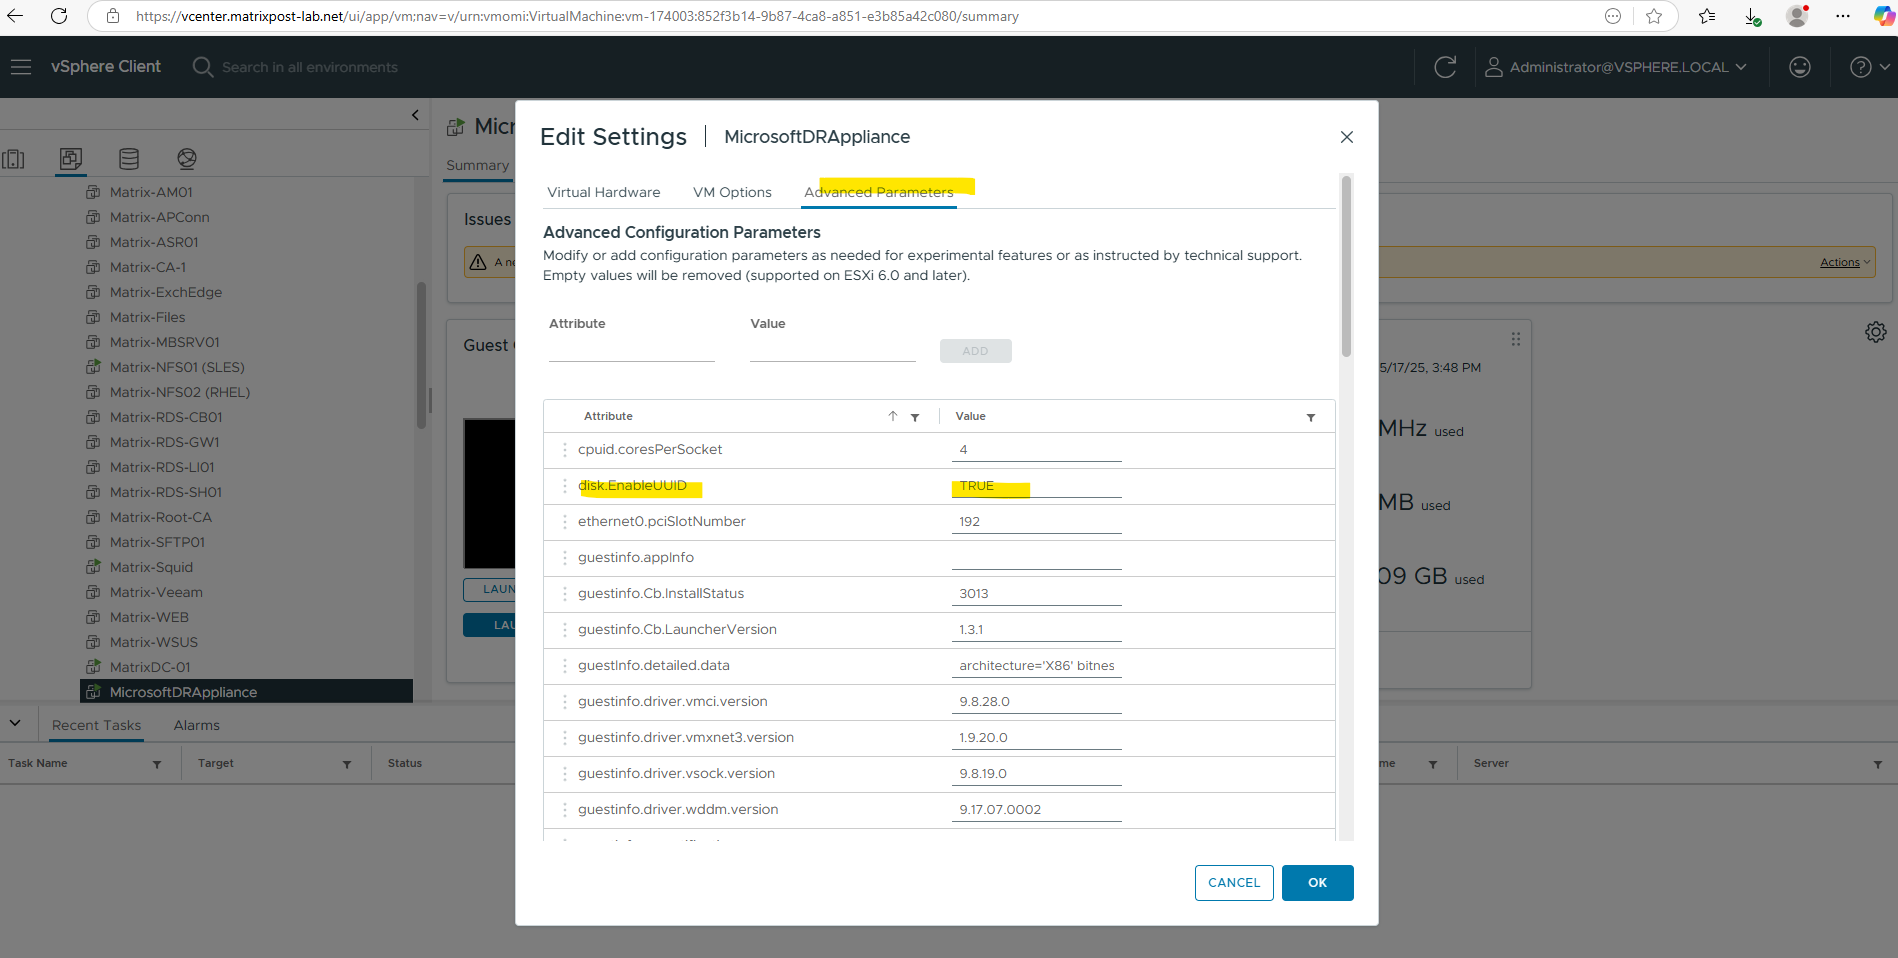Screen dimensions: 1898x958
Task: Click drag handle for disk.EnableUUID row
Action: coord(565,486)
